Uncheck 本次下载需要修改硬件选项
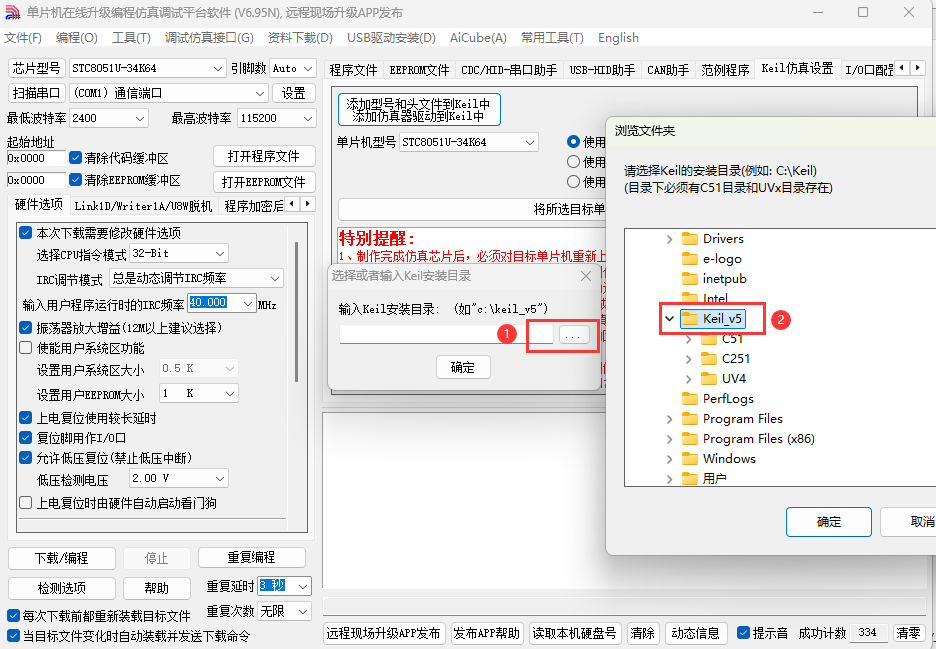Viewport: 936px width, 649px height. coord(26,232)
